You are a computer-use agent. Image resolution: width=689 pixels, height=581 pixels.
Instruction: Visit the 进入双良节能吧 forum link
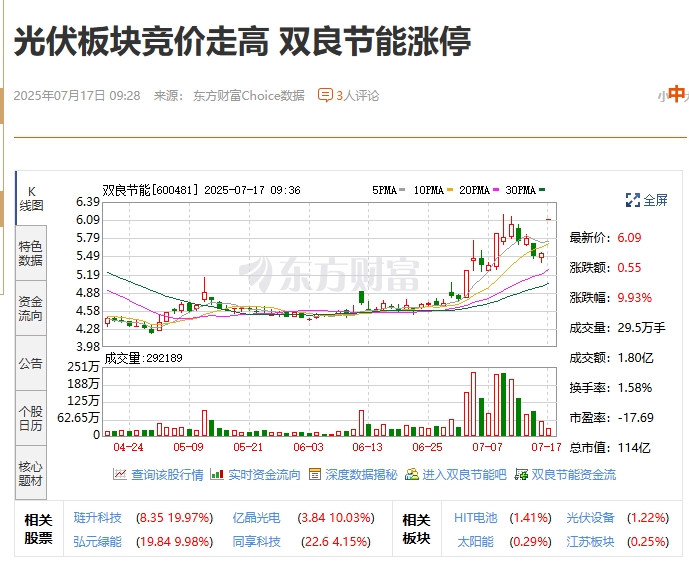tap(464, 475)
